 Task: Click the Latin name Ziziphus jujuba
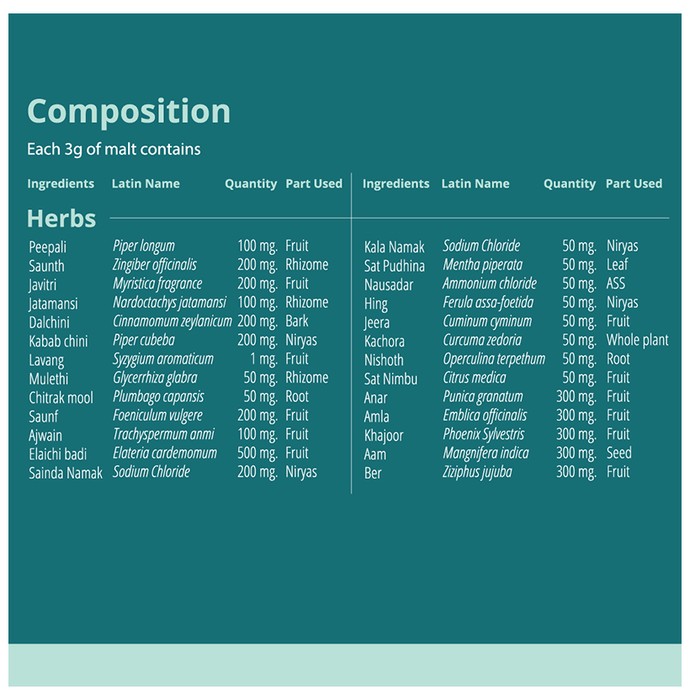click(x=477, y=472)
